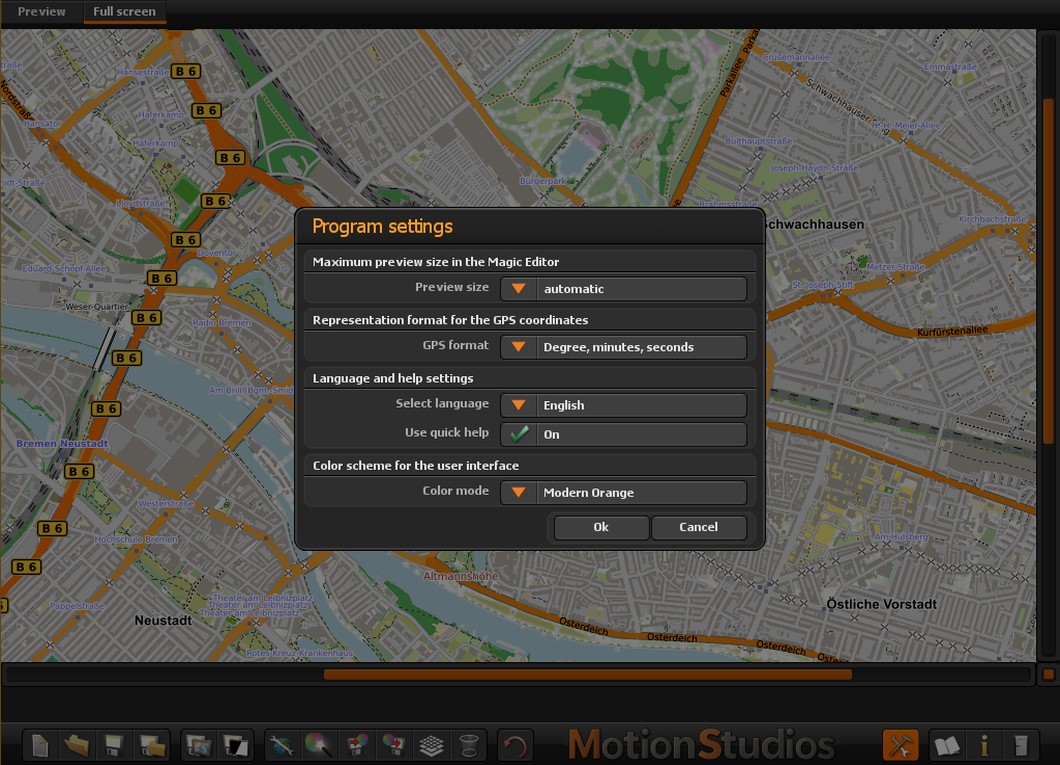
Task: Toggle the Use quick help checkmark
Action: pos(518,434)
